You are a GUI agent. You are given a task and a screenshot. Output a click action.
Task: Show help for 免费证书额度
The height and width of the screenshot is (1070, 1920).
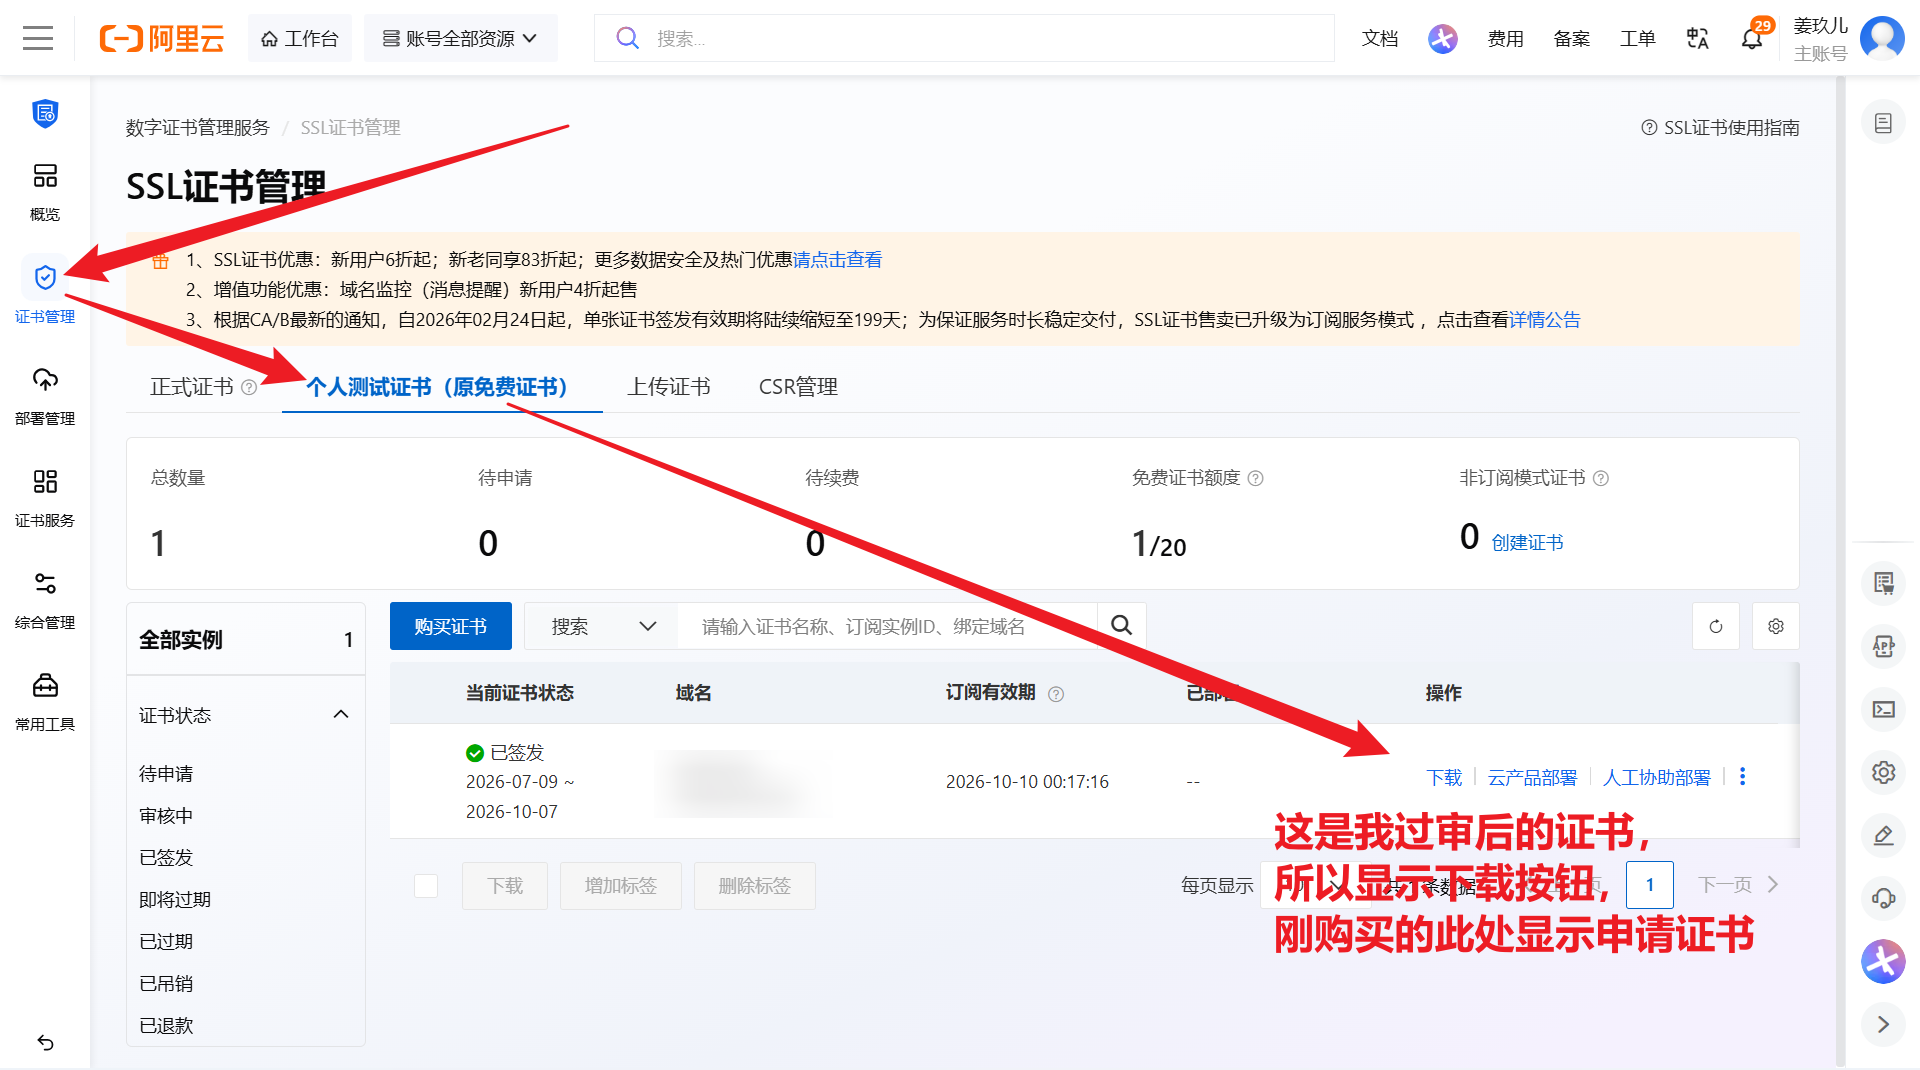click(1256, 478)
